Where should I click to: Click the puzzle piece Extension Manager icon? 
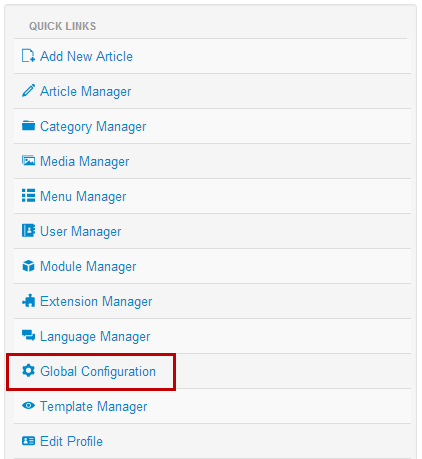28,301
